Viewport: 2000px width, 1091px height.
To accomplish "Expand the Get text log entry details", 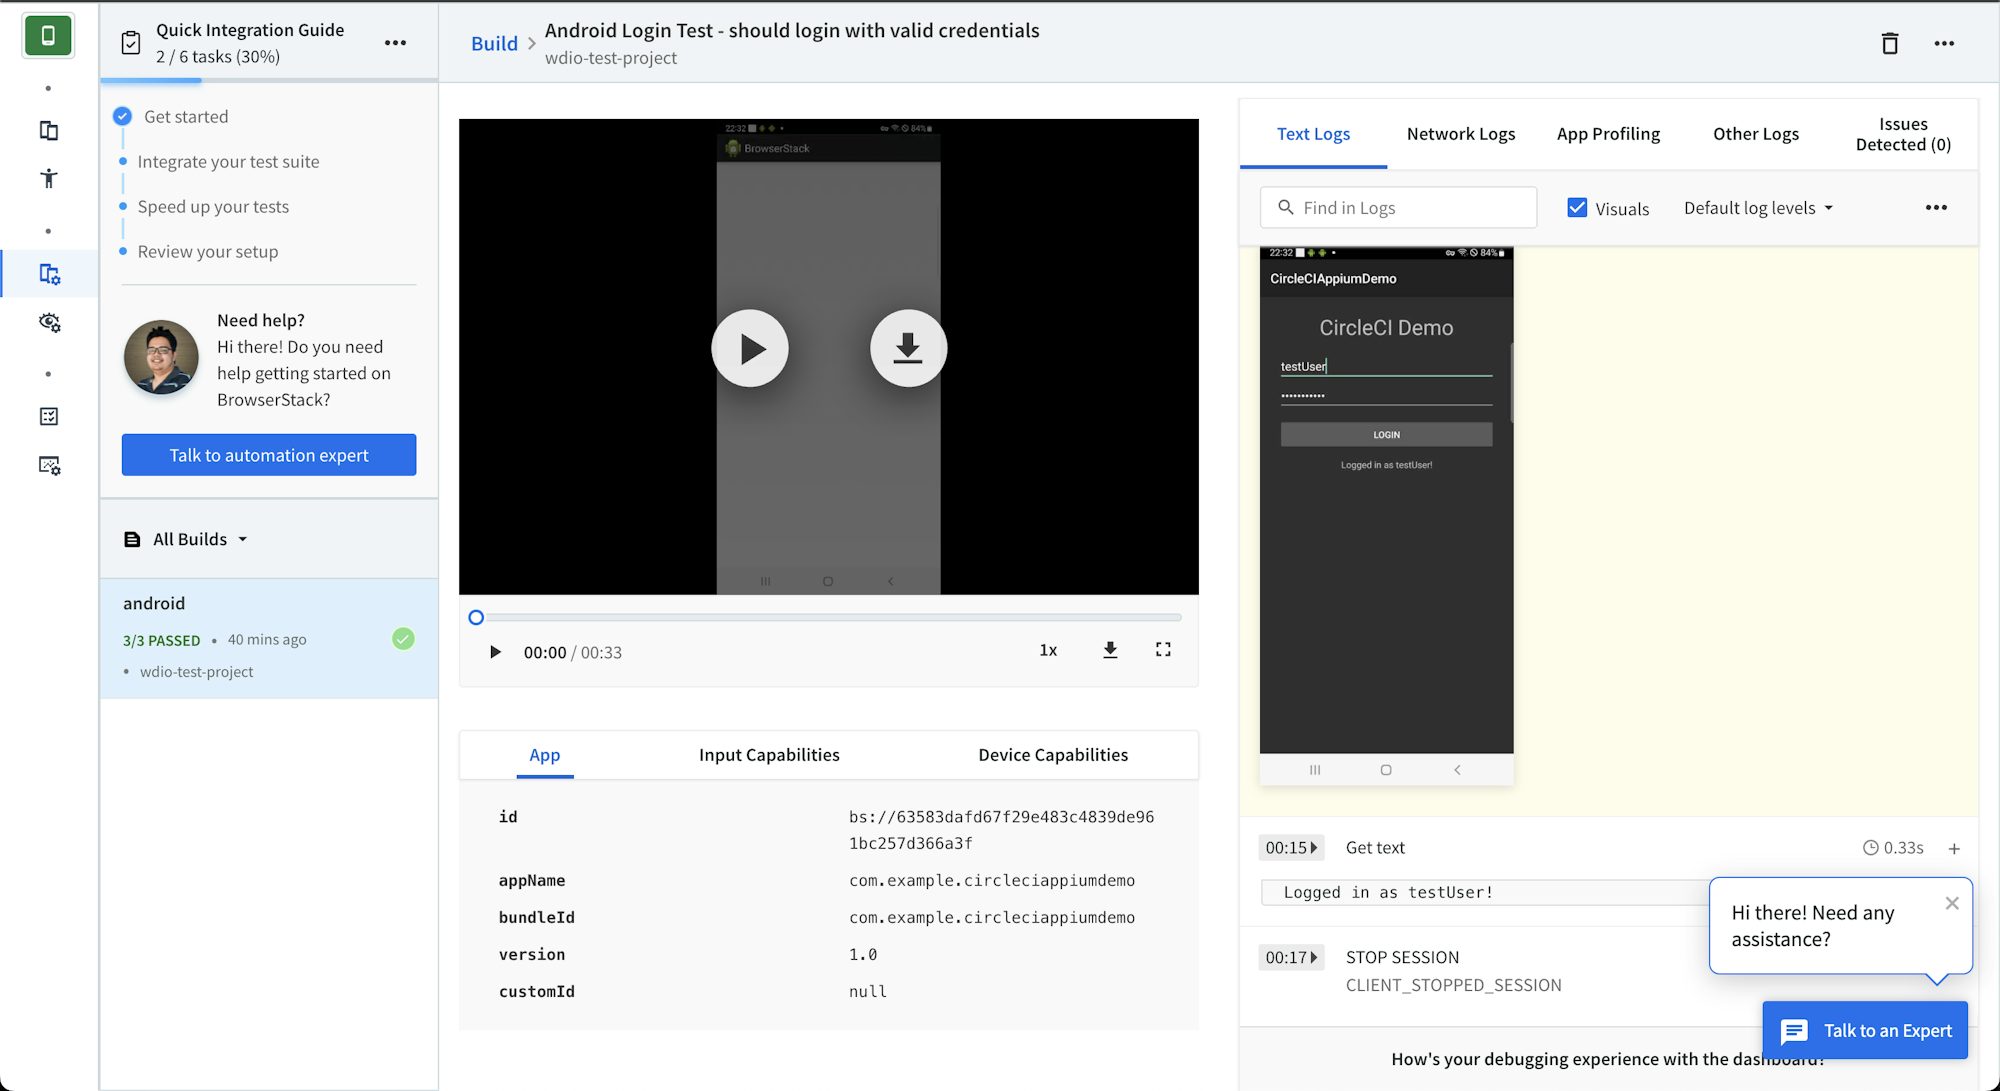I will point(1955,847).
